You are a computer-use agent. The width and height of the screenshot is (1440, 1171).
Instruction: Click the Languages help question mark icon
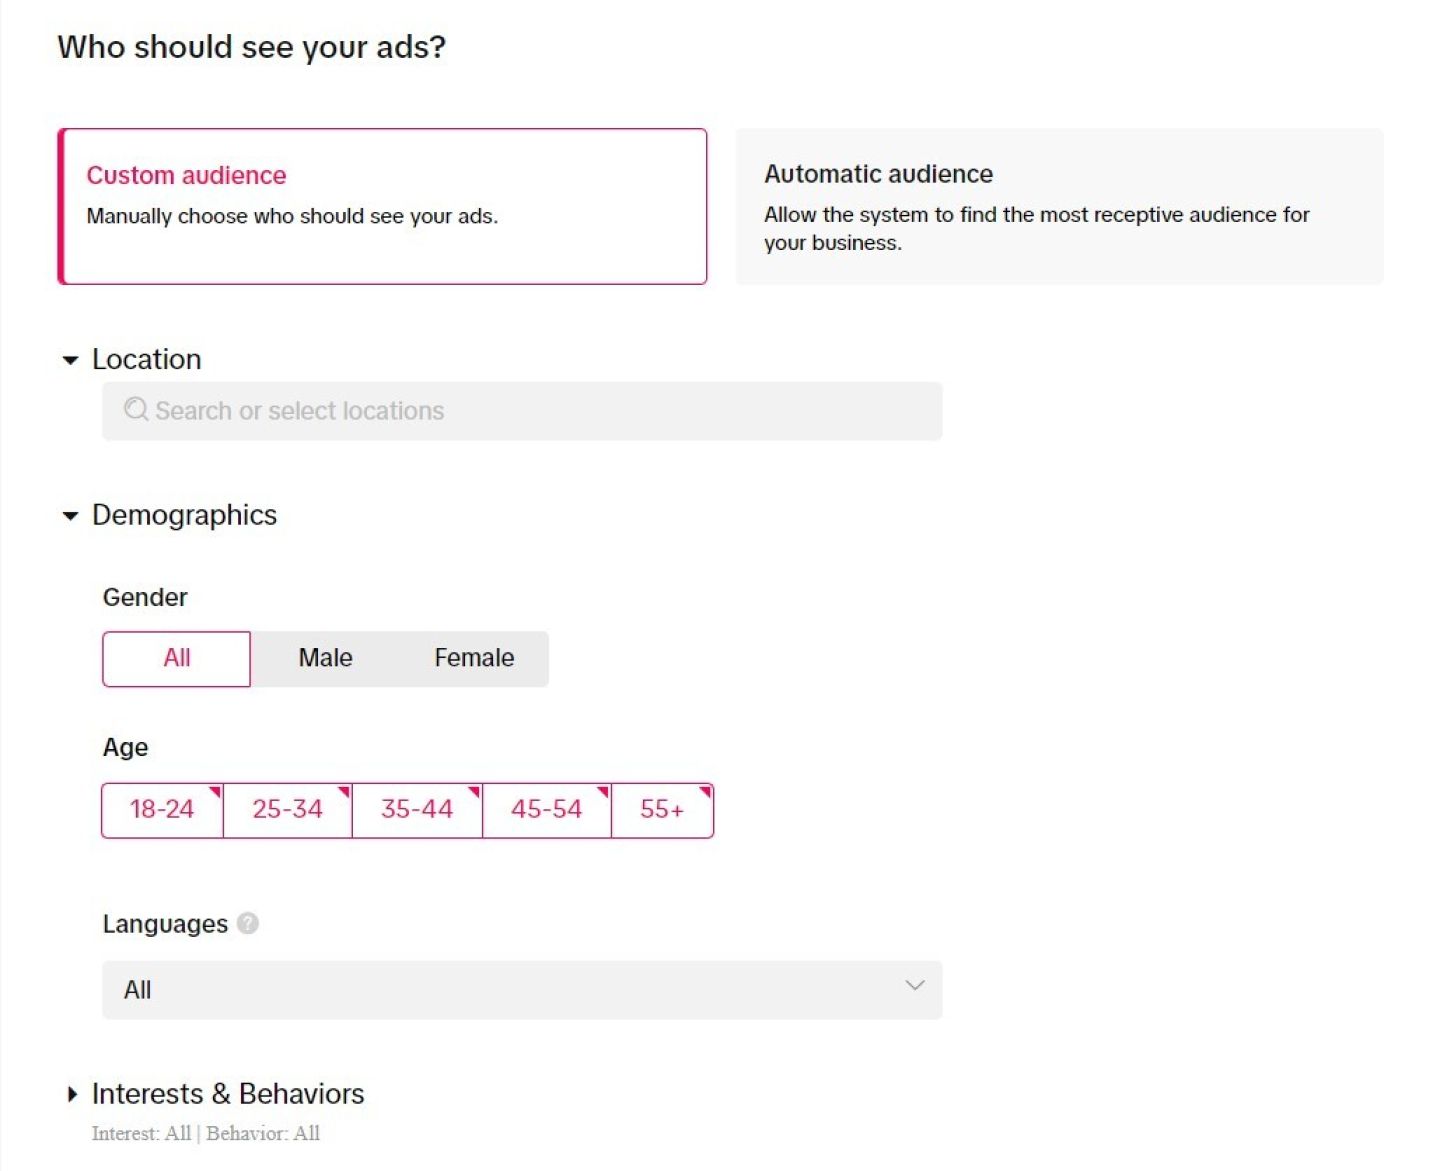(x=248, y=923)
